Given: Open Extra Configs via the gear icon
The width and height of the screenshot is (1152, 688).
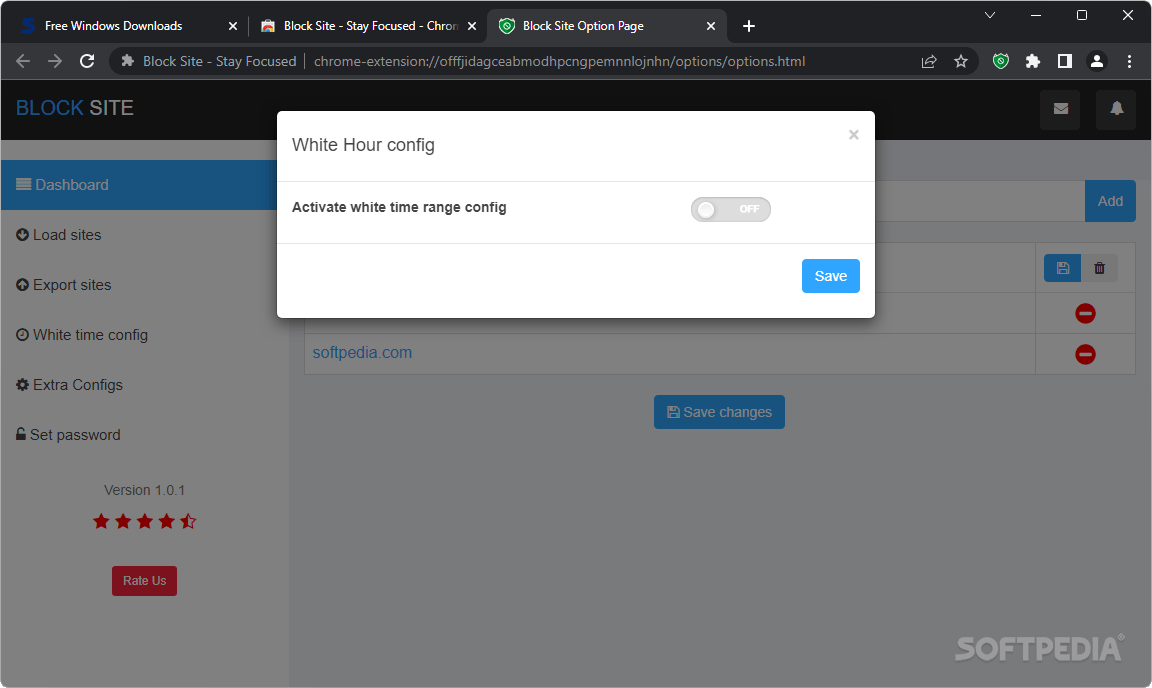Looking at the screenshot, I should pos(20,384).
